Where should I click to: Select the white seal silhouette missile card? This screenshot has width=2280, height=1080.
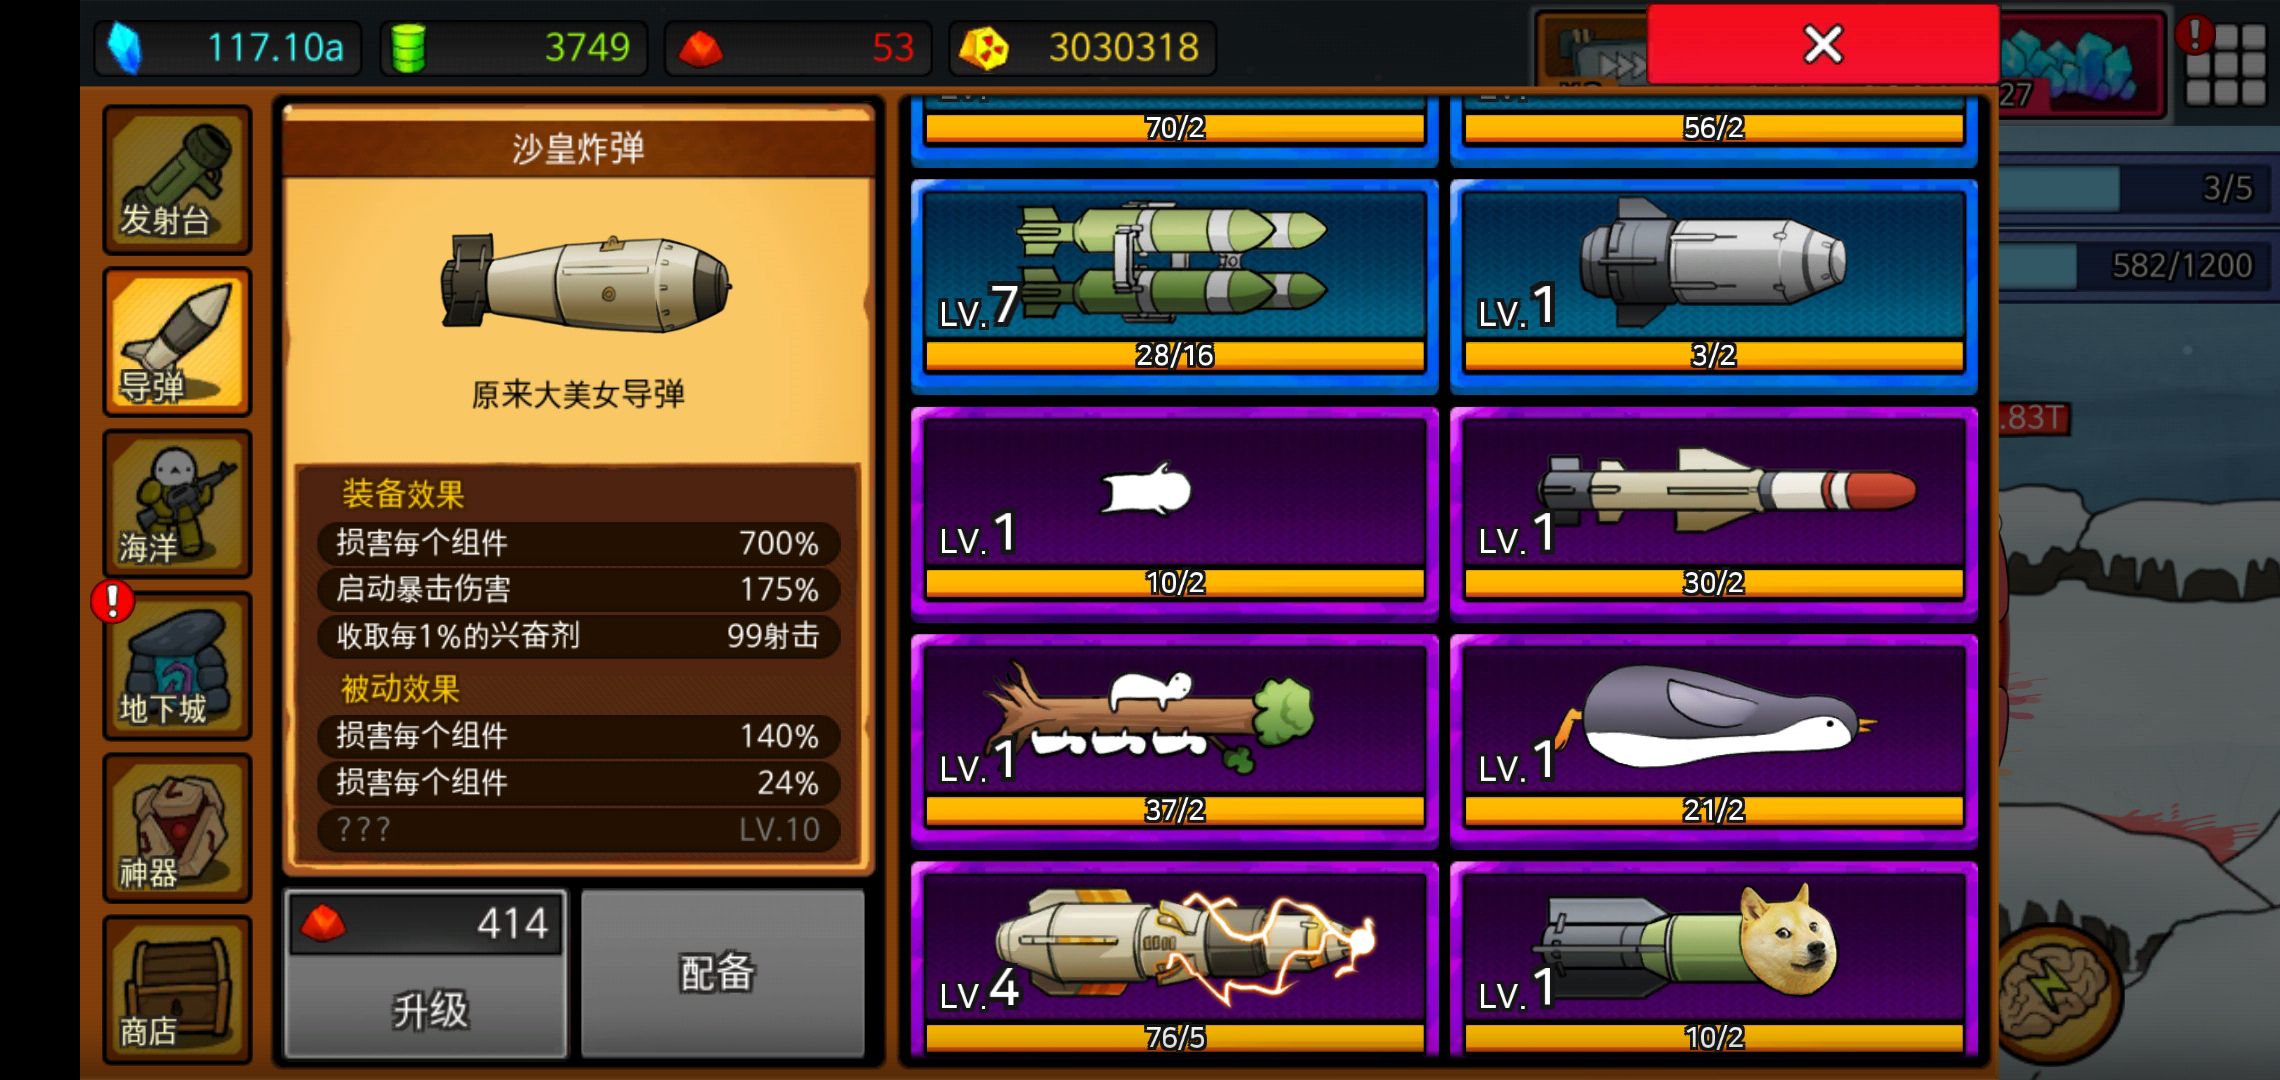(1174, 513)
